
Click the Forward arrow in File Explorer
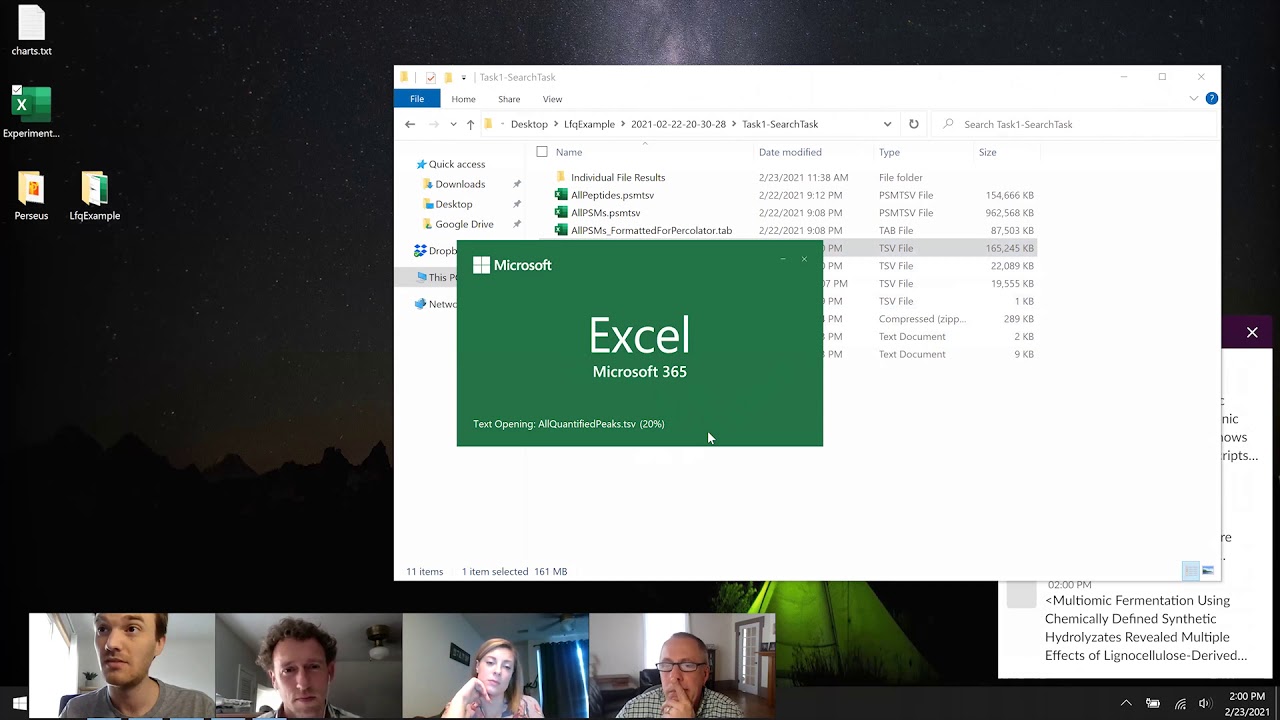point(433,124)
